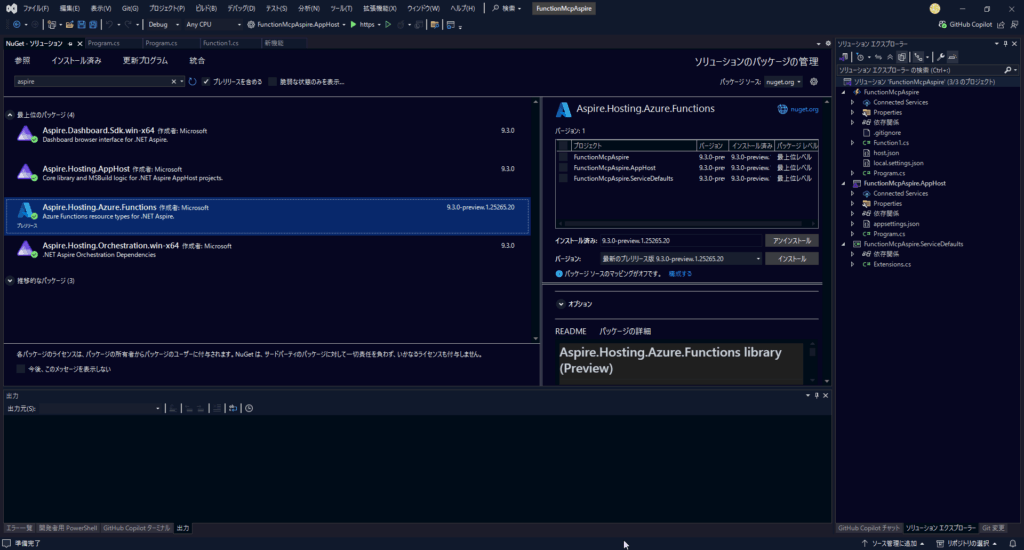Switch to the Installed packages tab
The width and height of the screenshot is (1024, 550).
(76, 61)
